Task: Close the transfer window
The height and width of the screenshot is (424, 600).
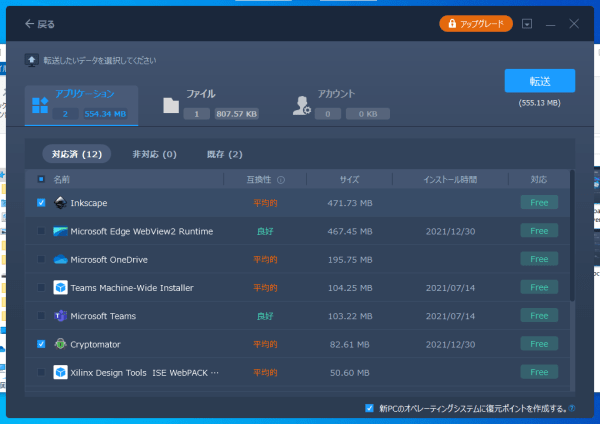Action: click(574, 24)
